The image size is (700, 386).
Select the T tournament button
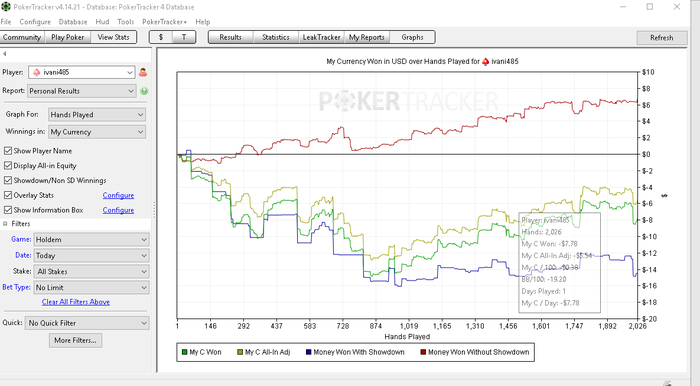pyautogui.click(x=184, y=37)
